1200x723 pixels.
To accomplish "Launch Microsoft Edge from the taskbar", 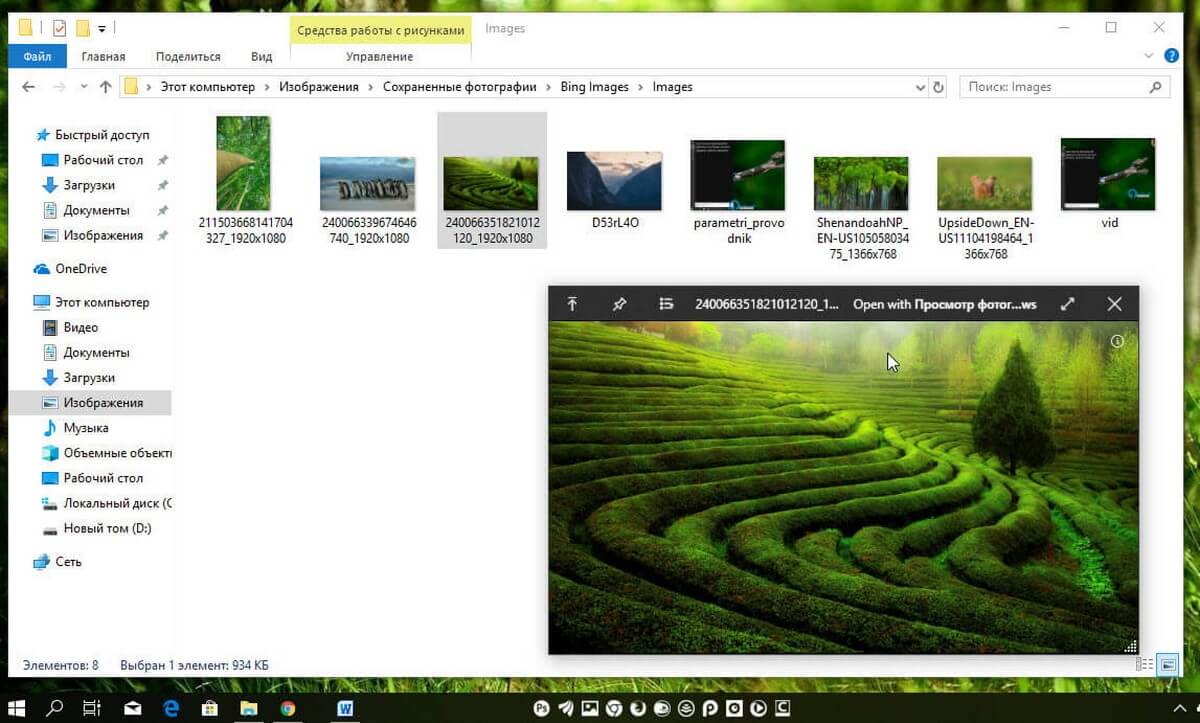I will coord(171,708).
